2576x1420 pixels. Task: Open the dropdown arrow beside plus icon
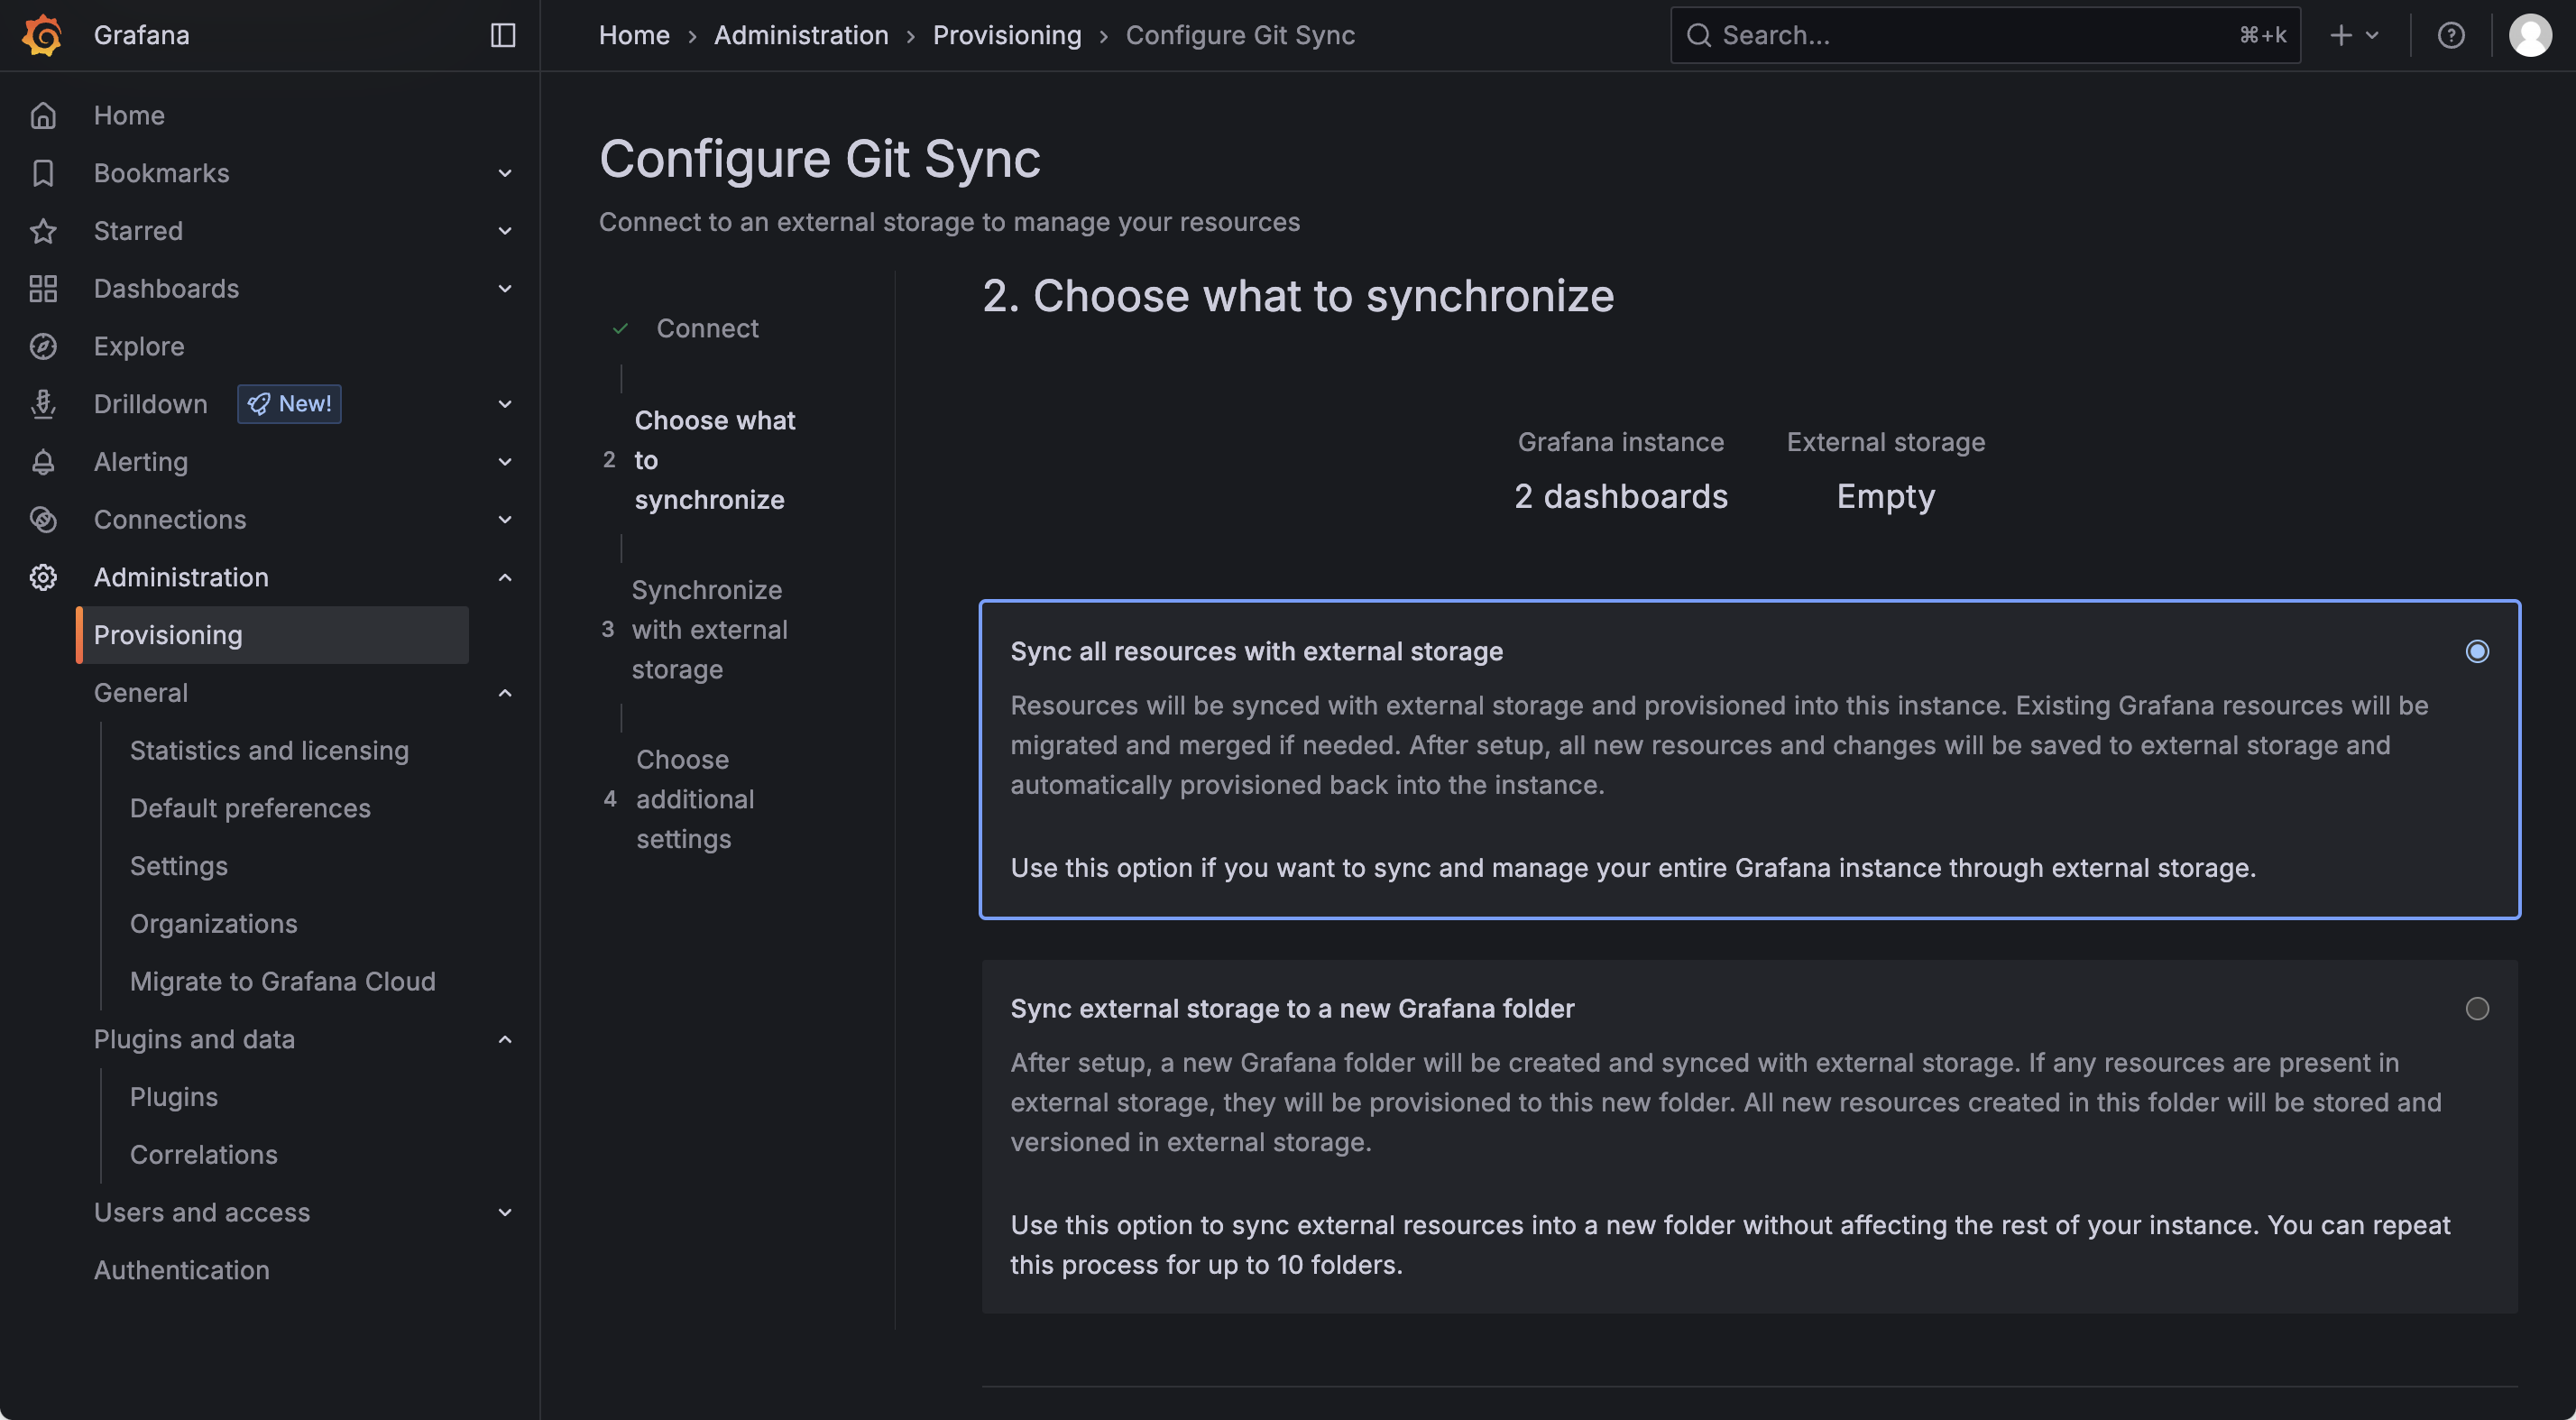coord(2372,35)
